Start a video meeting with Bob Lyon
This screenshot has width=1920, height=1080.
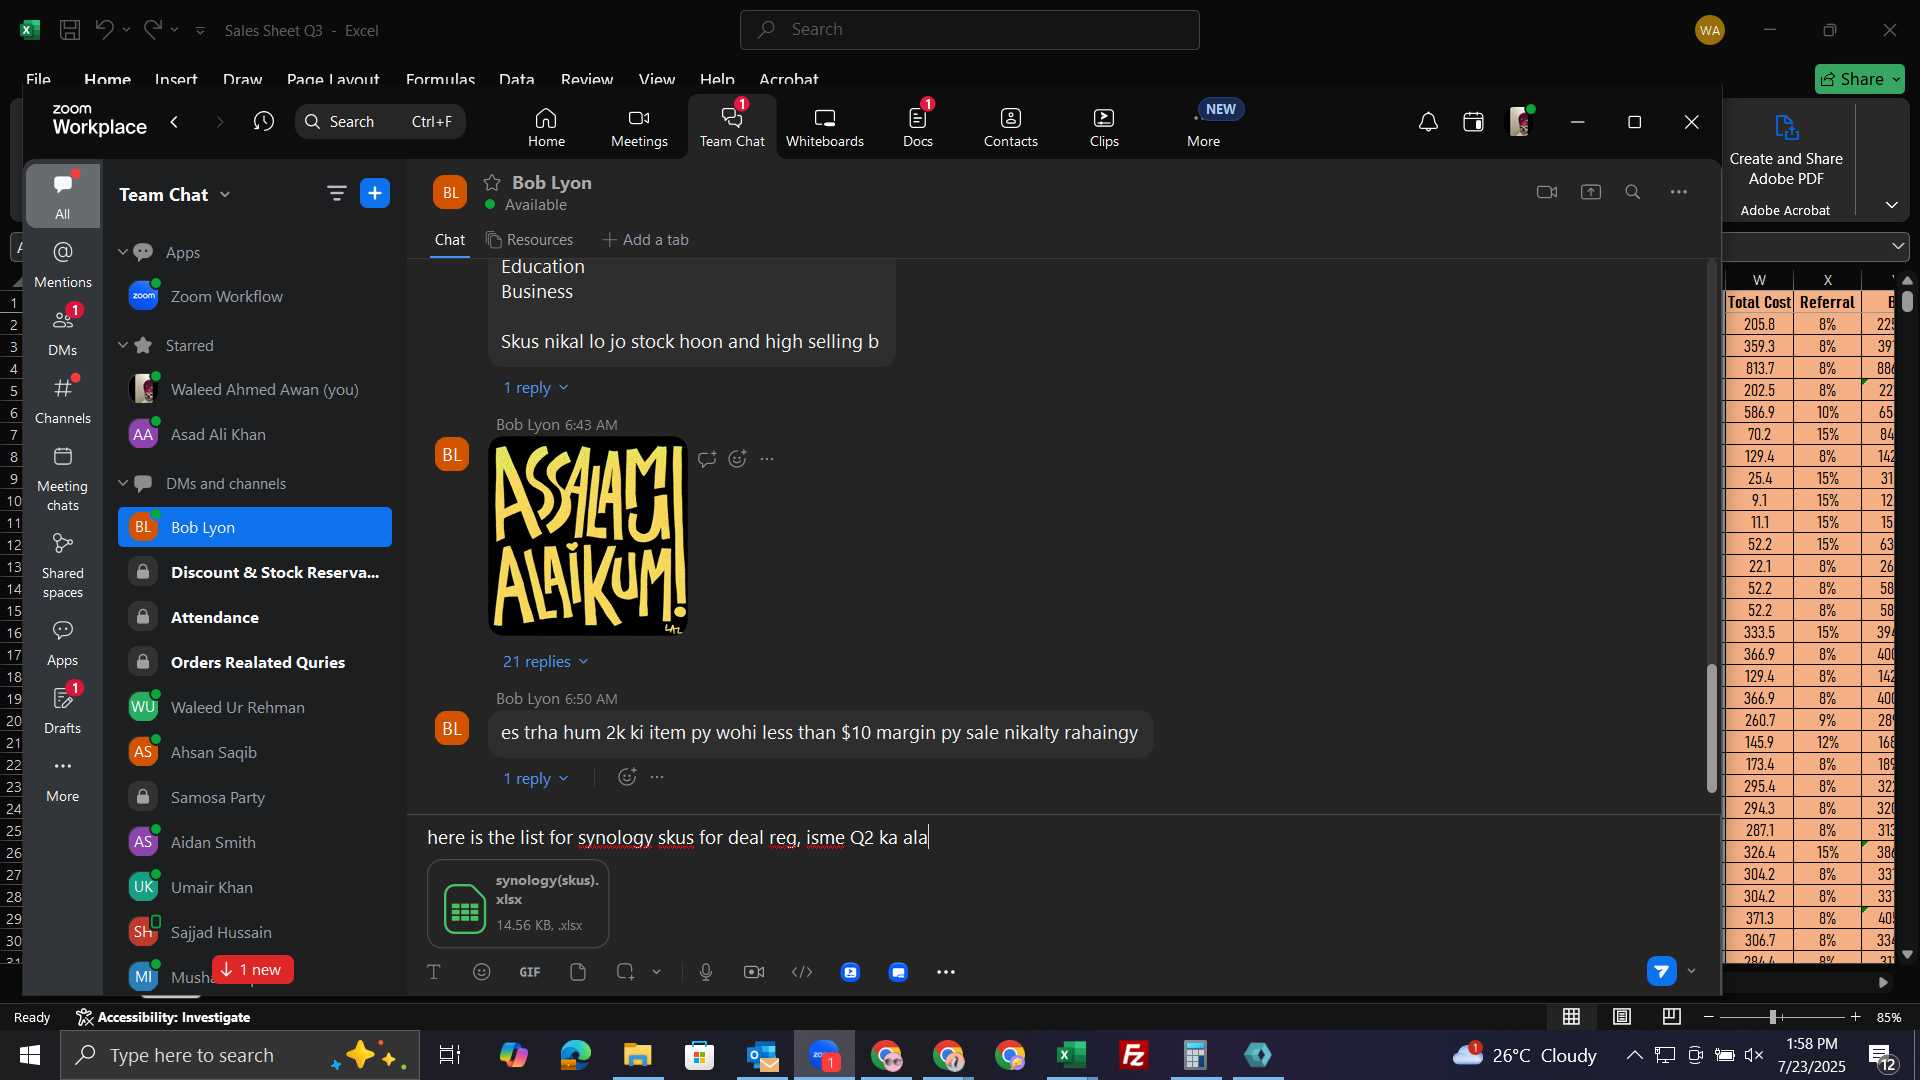pyautogui.click(x=1547, y=192)
